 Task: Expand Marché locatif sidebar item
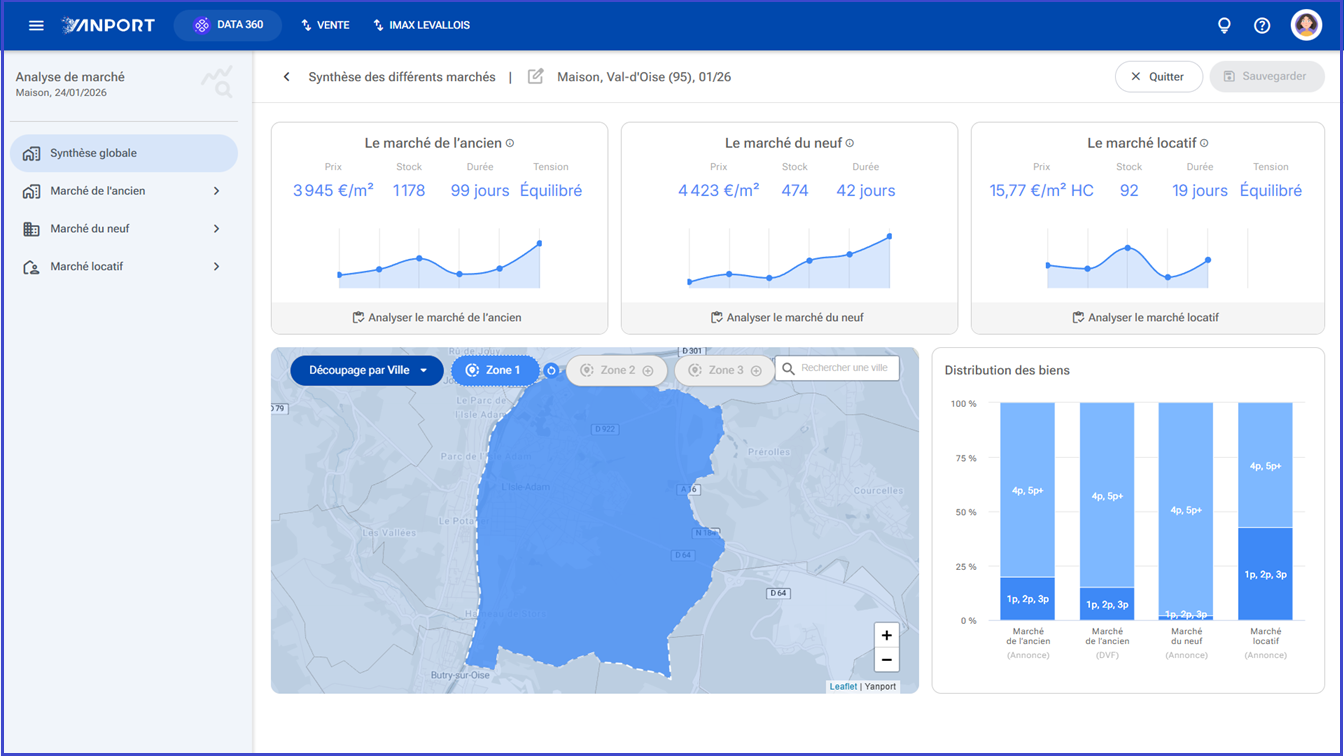(124, 267)
